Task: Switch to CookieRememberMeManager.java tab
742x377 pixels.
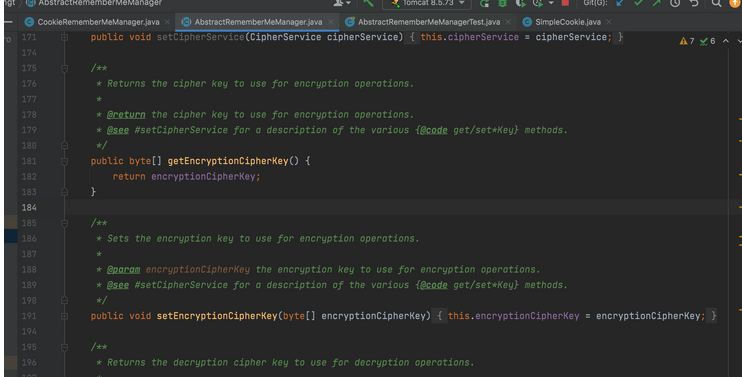Action: tap(98, 22)
